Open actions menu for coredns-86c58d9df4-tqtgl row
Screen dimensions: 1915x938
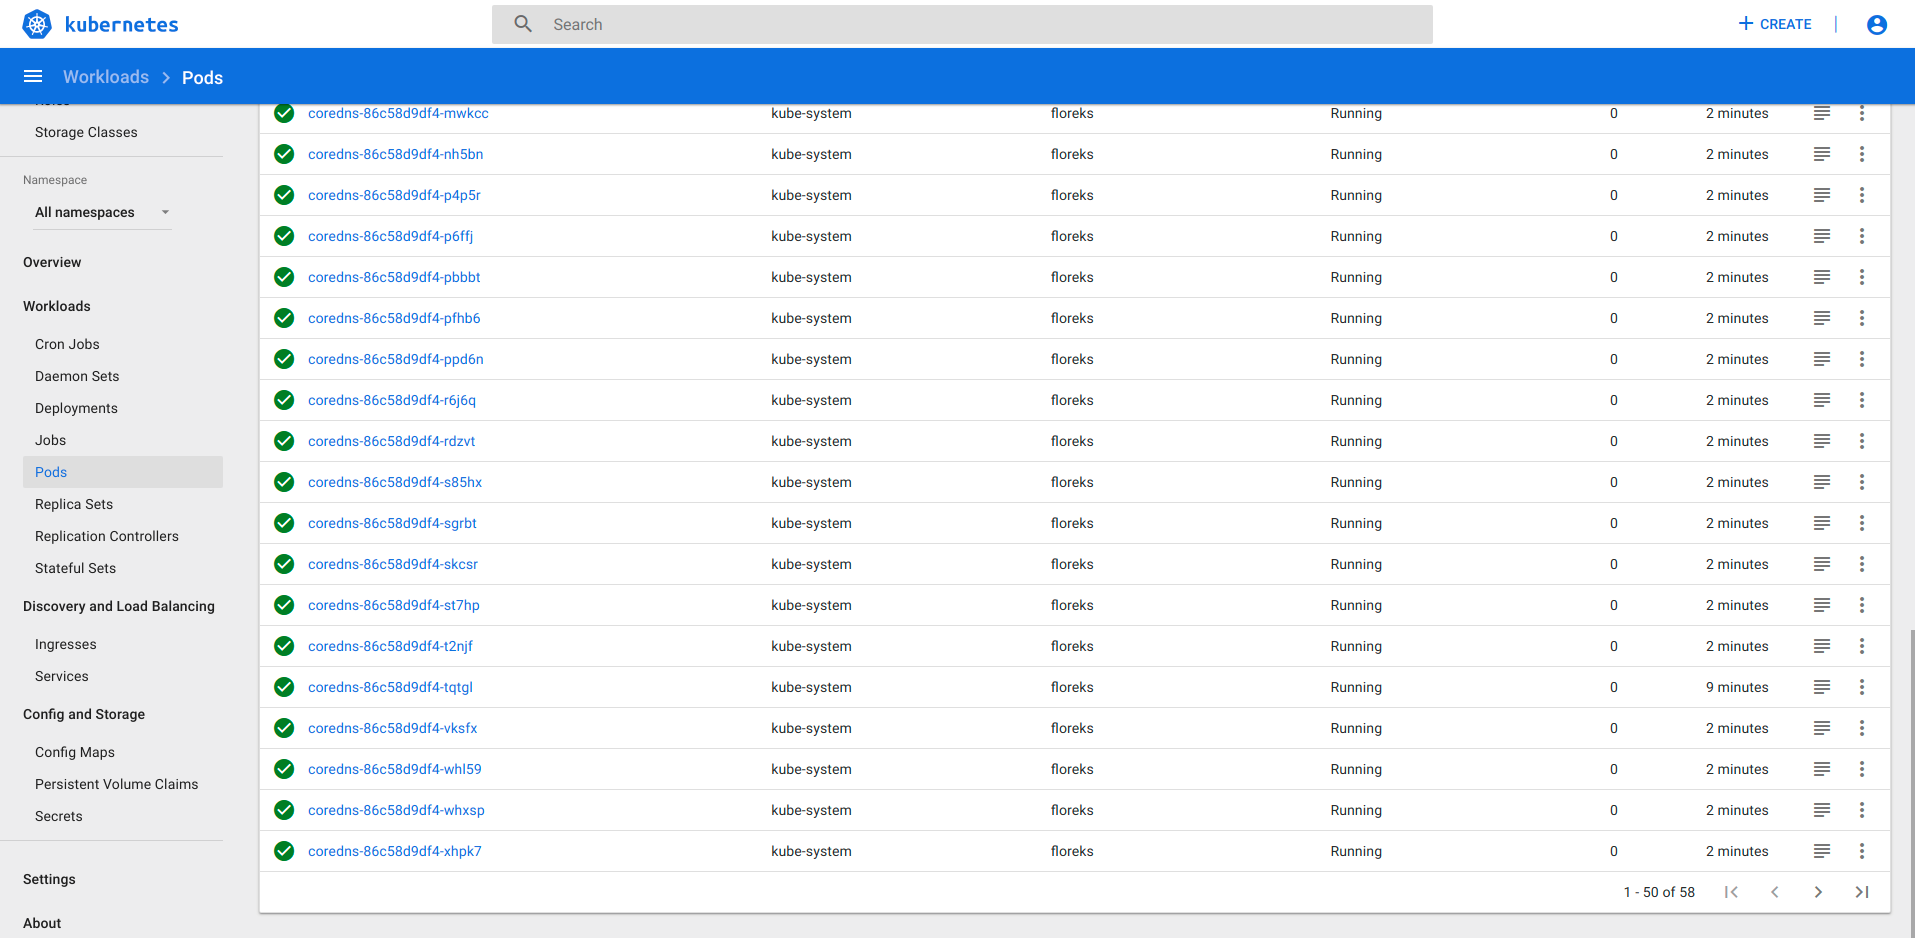1862,687
